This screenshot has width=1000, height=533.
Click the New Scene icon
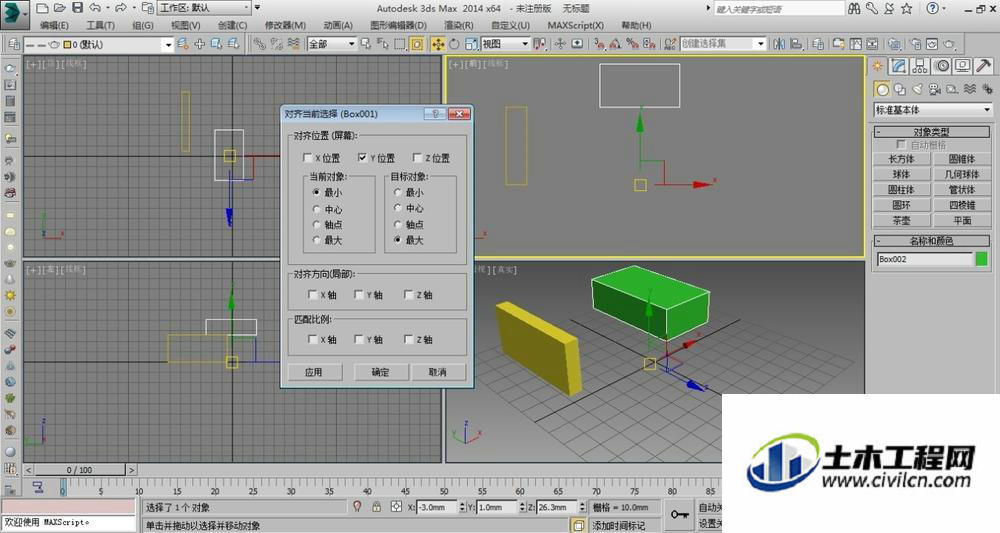click(x=42, y=8)
